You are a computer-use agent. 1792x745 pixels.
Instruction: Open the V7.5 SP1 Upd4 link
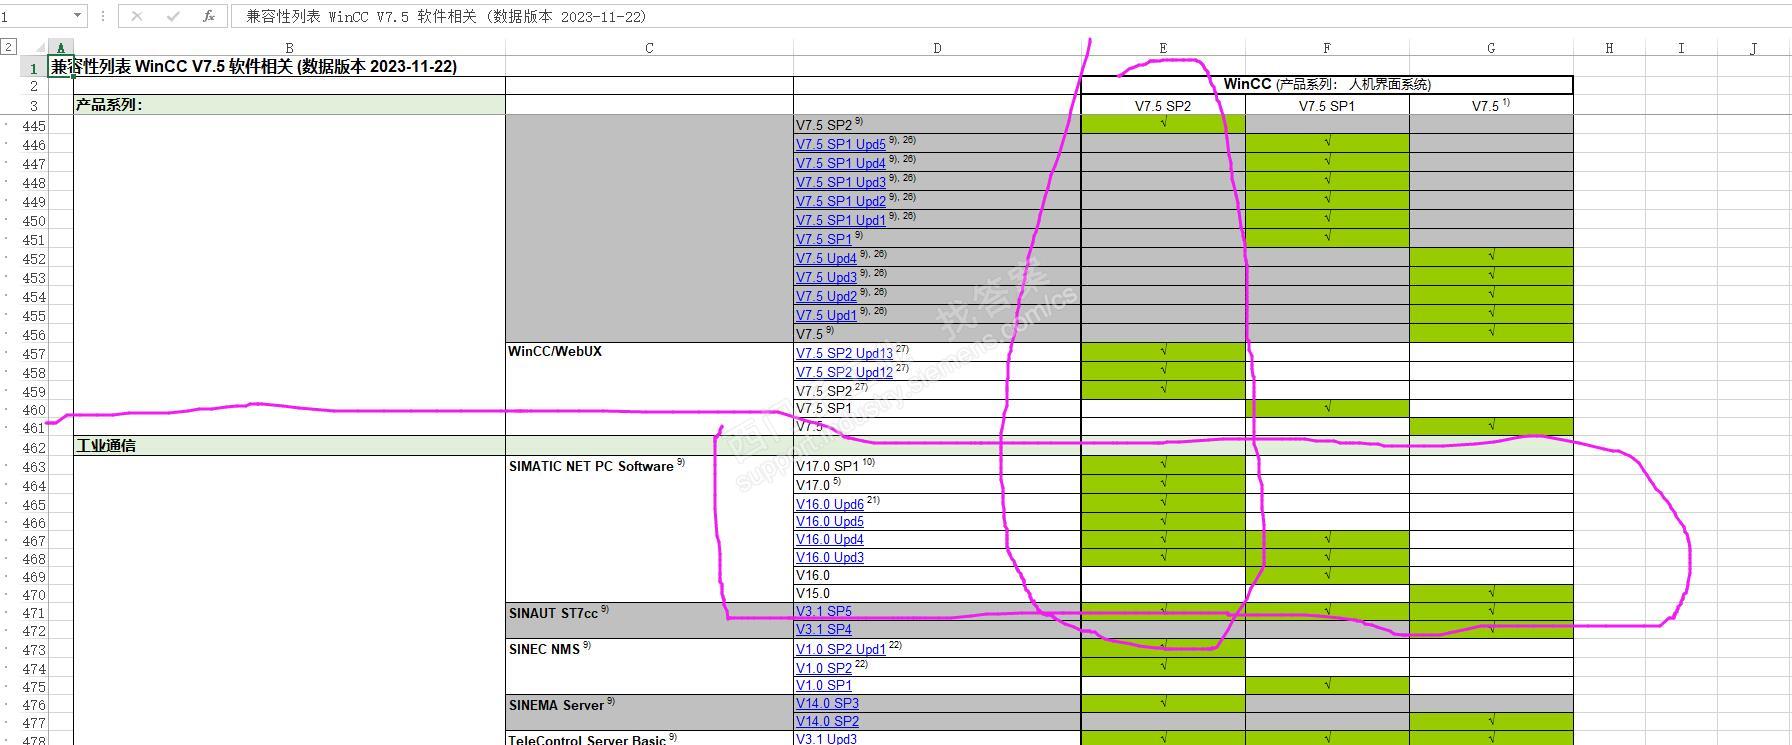pyautogui.click(x=841, y=163)
